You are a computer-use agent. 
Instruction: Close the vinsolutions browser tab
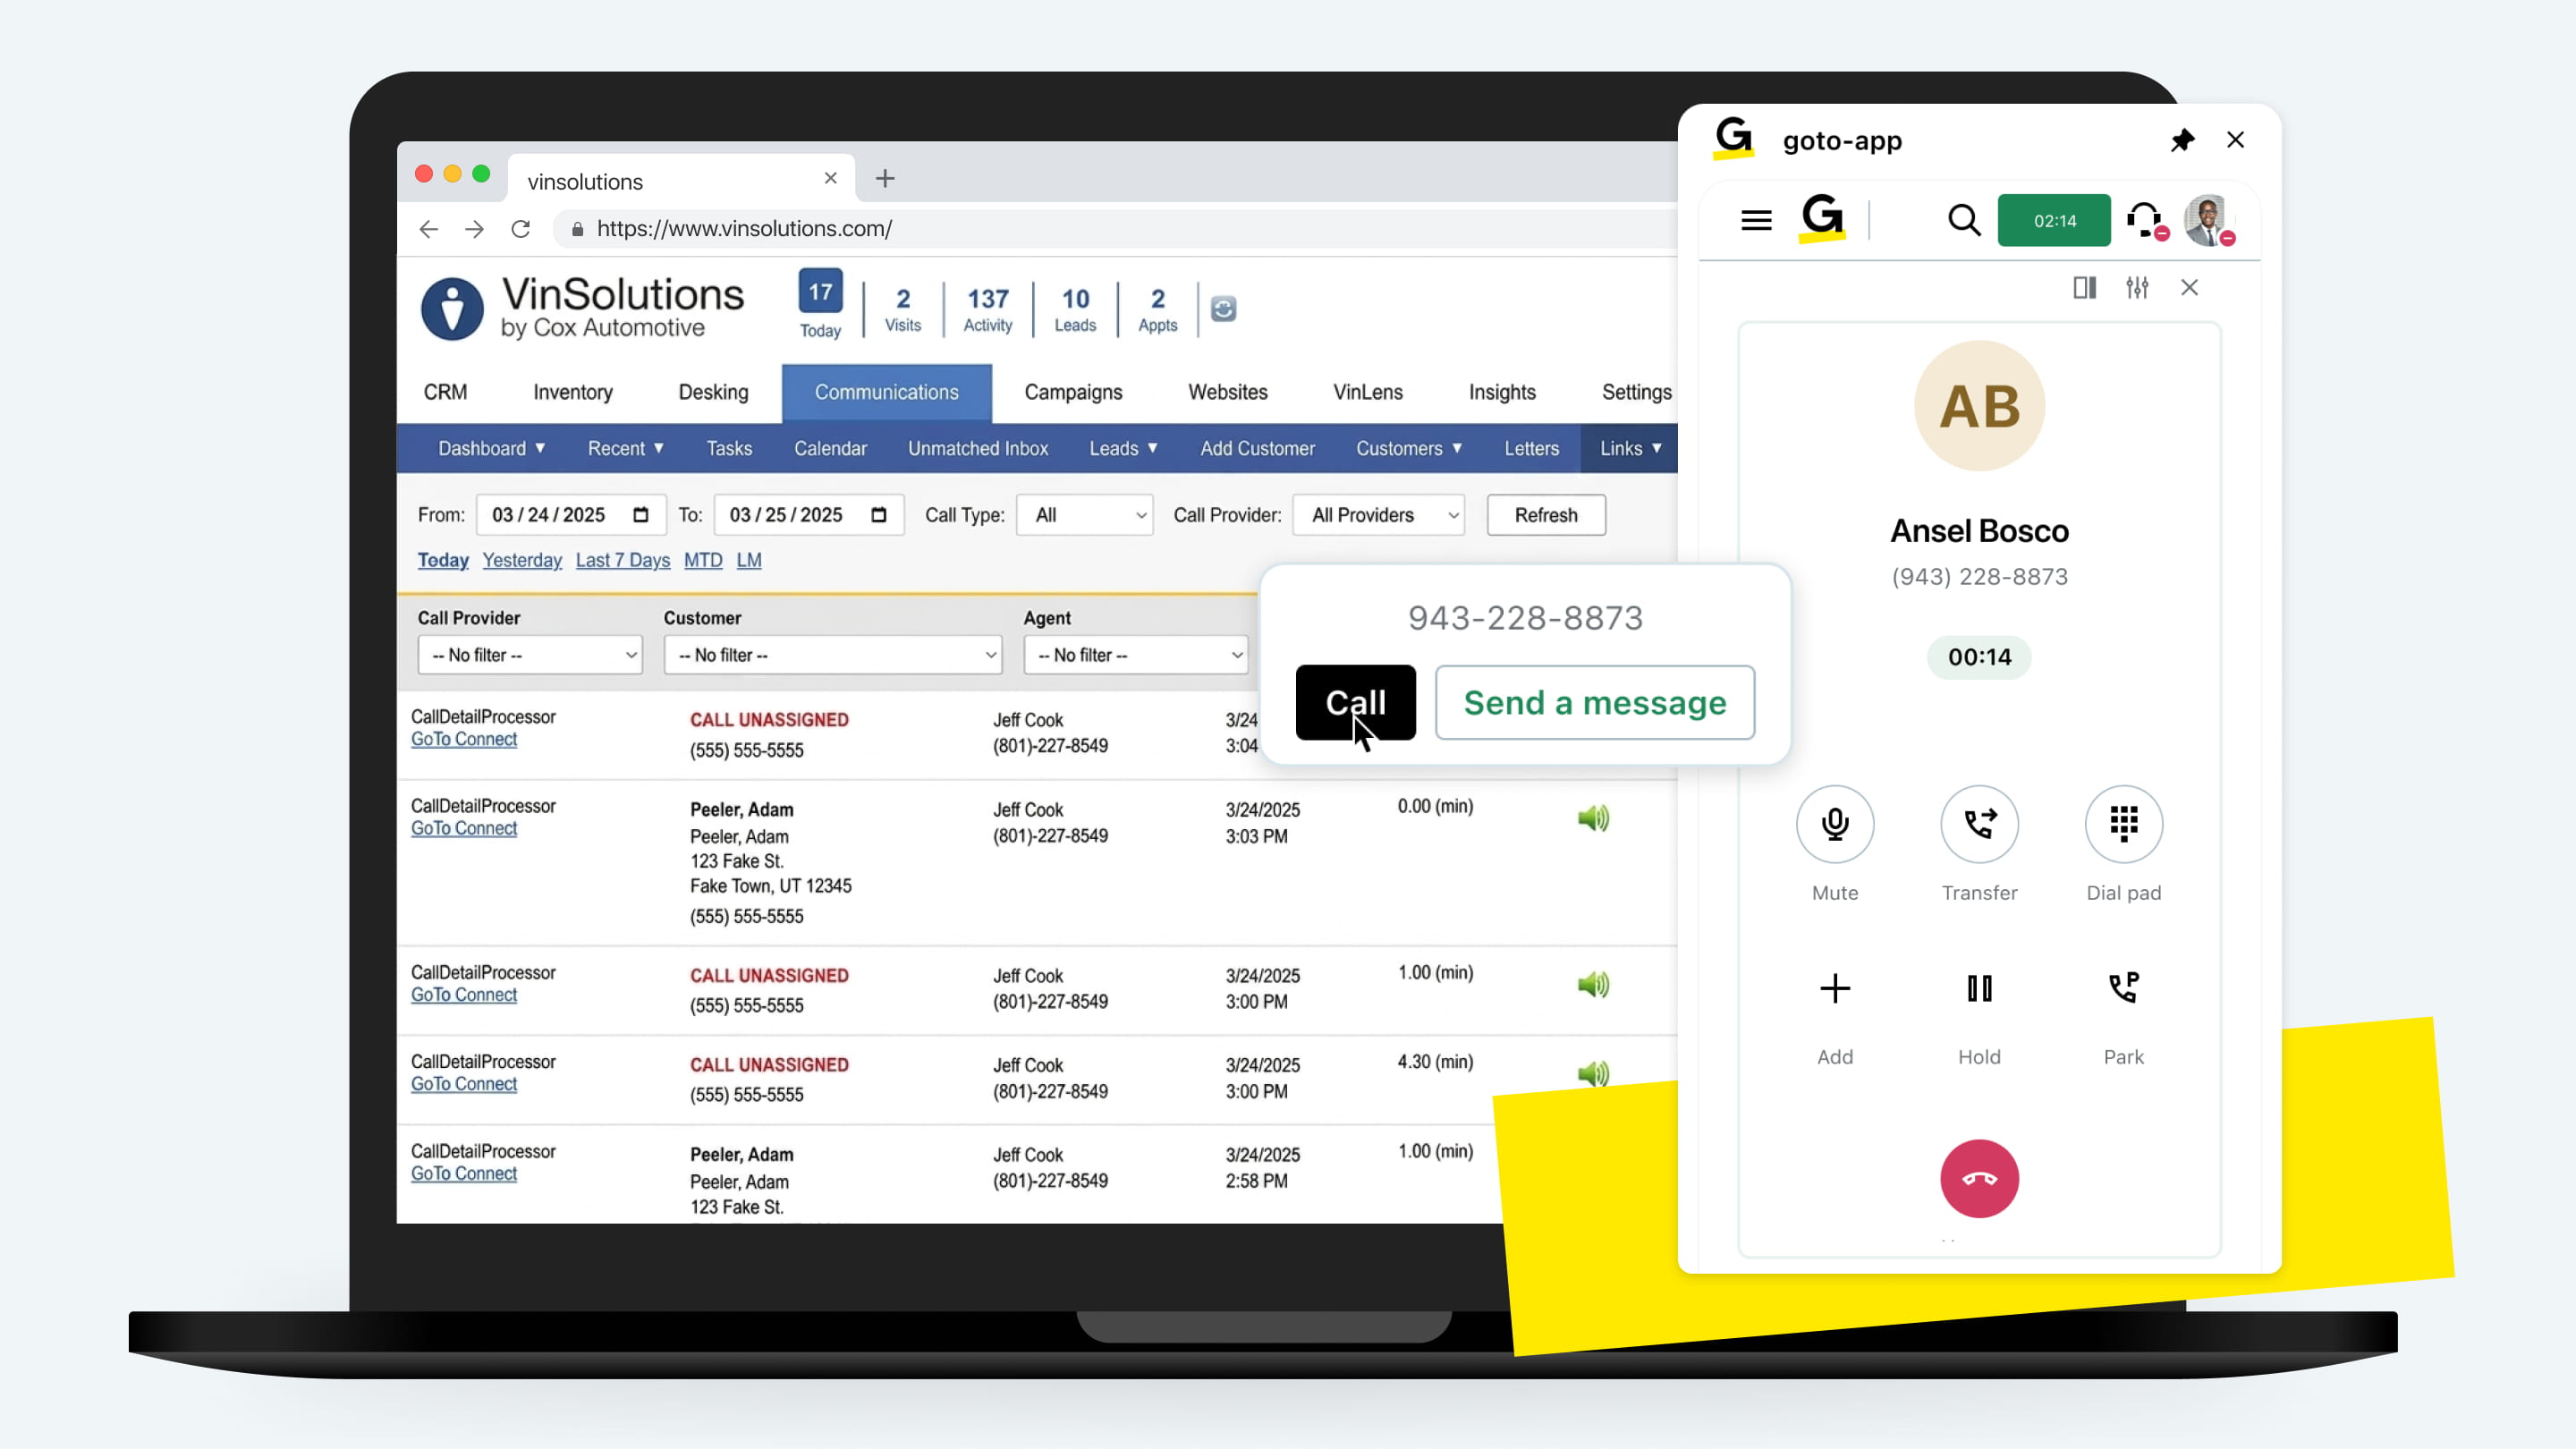[x=830, y=178]
